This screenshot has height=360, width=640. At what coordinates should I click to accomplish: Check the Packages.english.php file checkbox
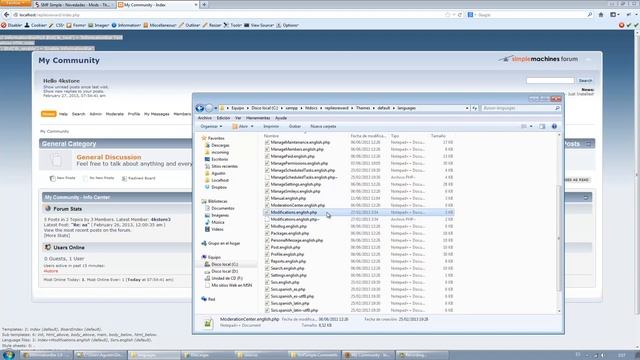(267, 233)
